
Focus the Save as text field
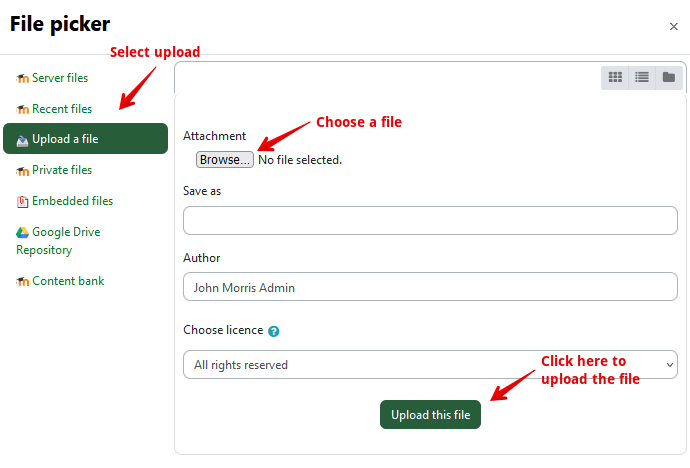pos(430,220)
